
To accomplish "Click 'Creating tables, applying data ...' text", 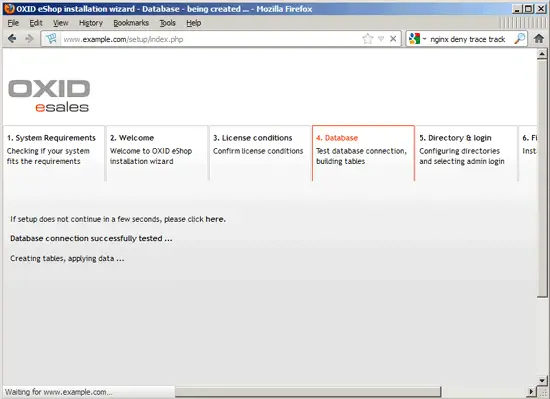I will (x=67, y=258).
